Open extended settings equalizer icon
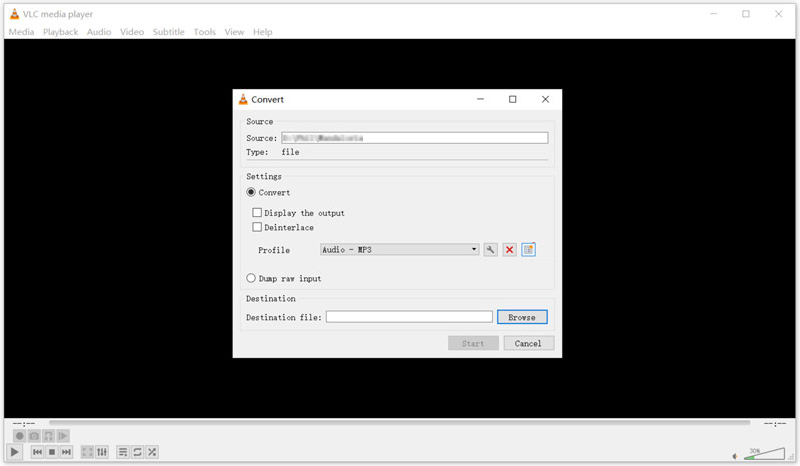Screen dimensions: 800x466 tap(102, 452)
